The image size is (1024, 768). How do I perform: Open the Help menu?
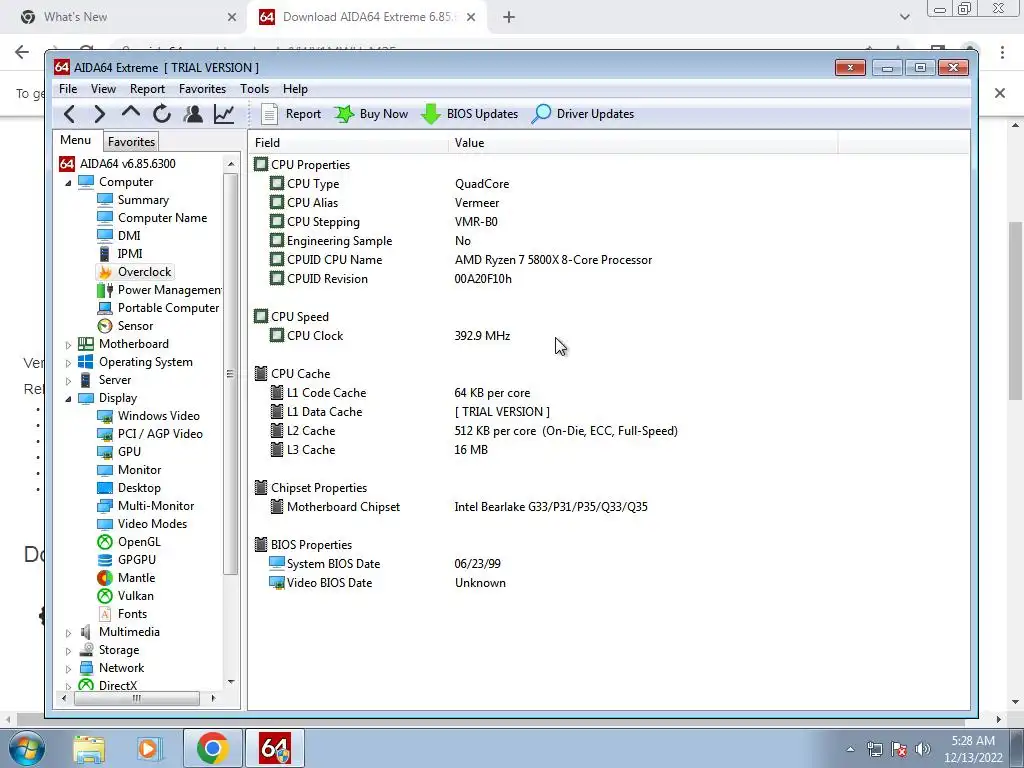[x=295, y=89]
